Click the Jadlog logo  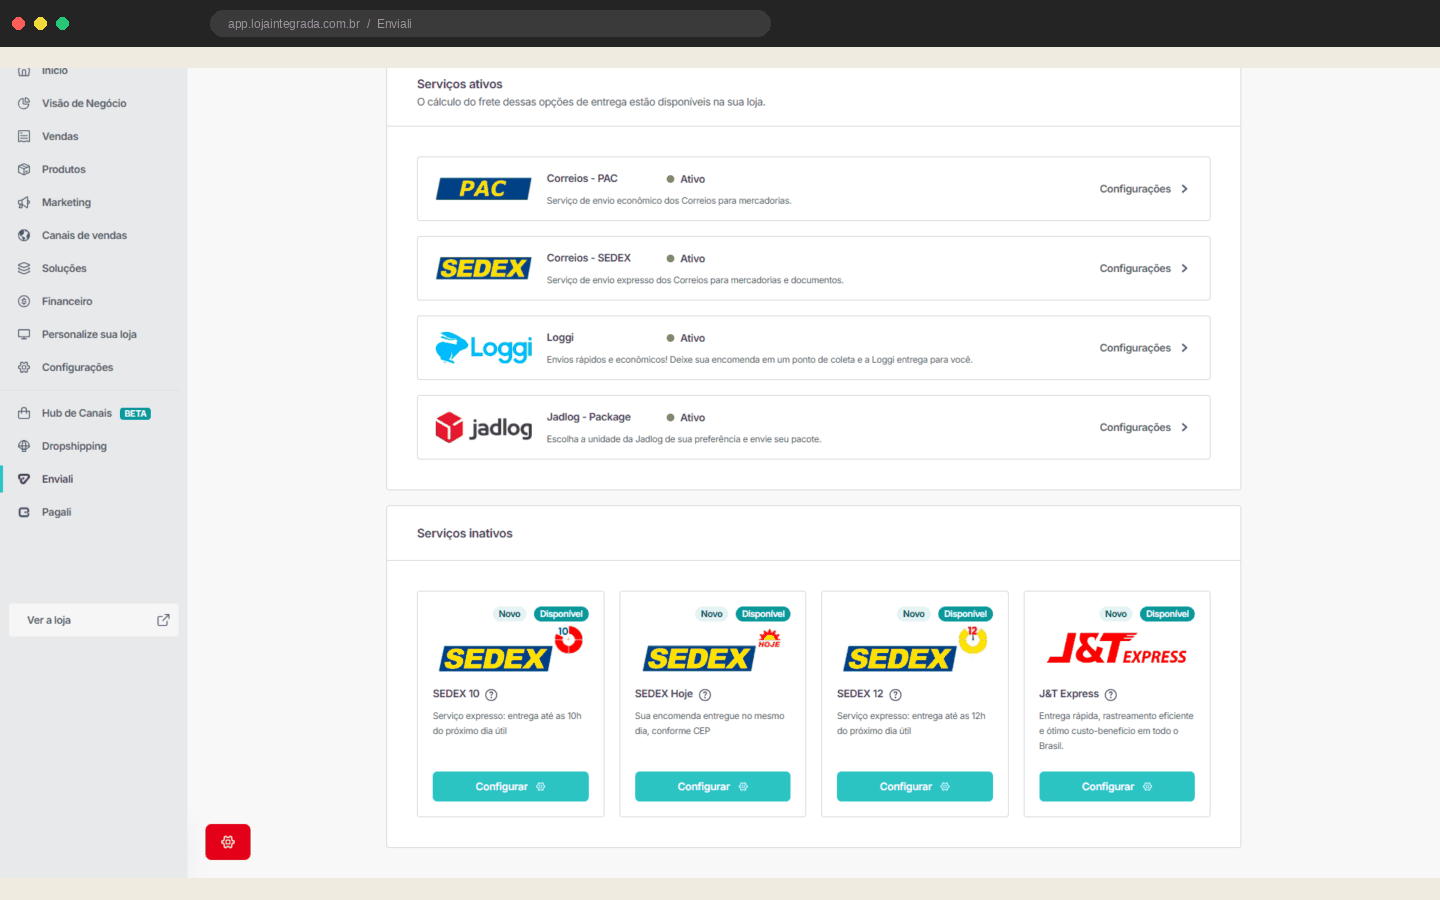484,427
